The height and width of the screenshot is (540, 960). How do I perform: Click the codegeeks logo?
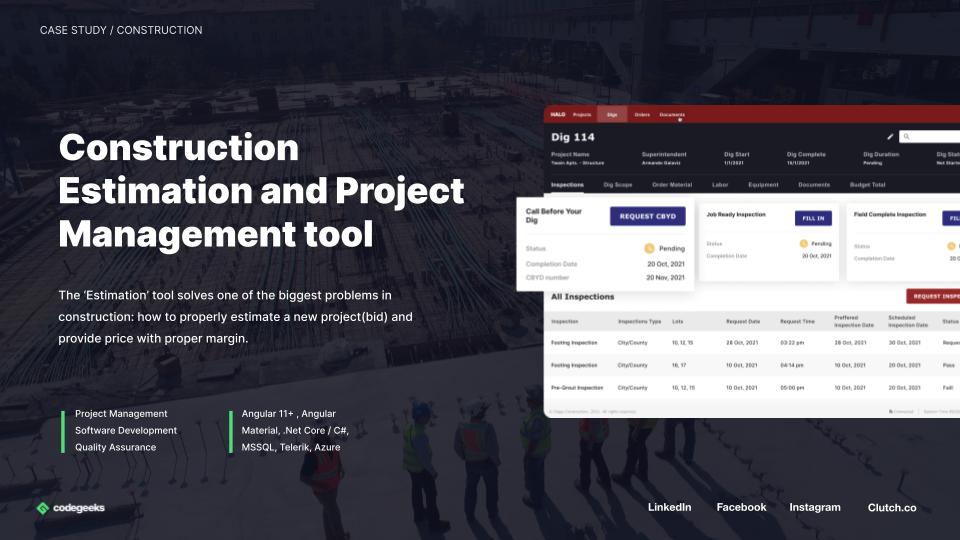tap(70, 508)
